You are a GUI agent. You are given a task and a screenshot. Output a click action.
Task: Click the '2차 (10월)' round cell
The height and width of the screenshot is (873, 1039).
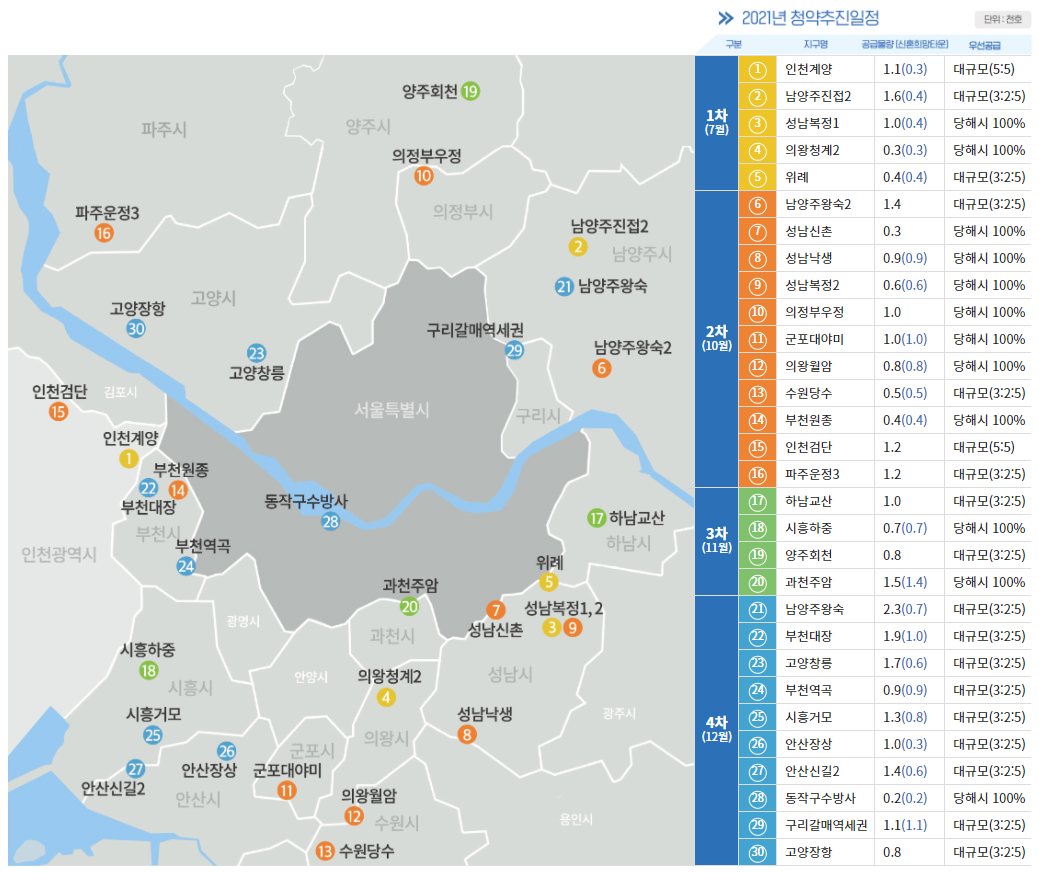tap(716, 339)
